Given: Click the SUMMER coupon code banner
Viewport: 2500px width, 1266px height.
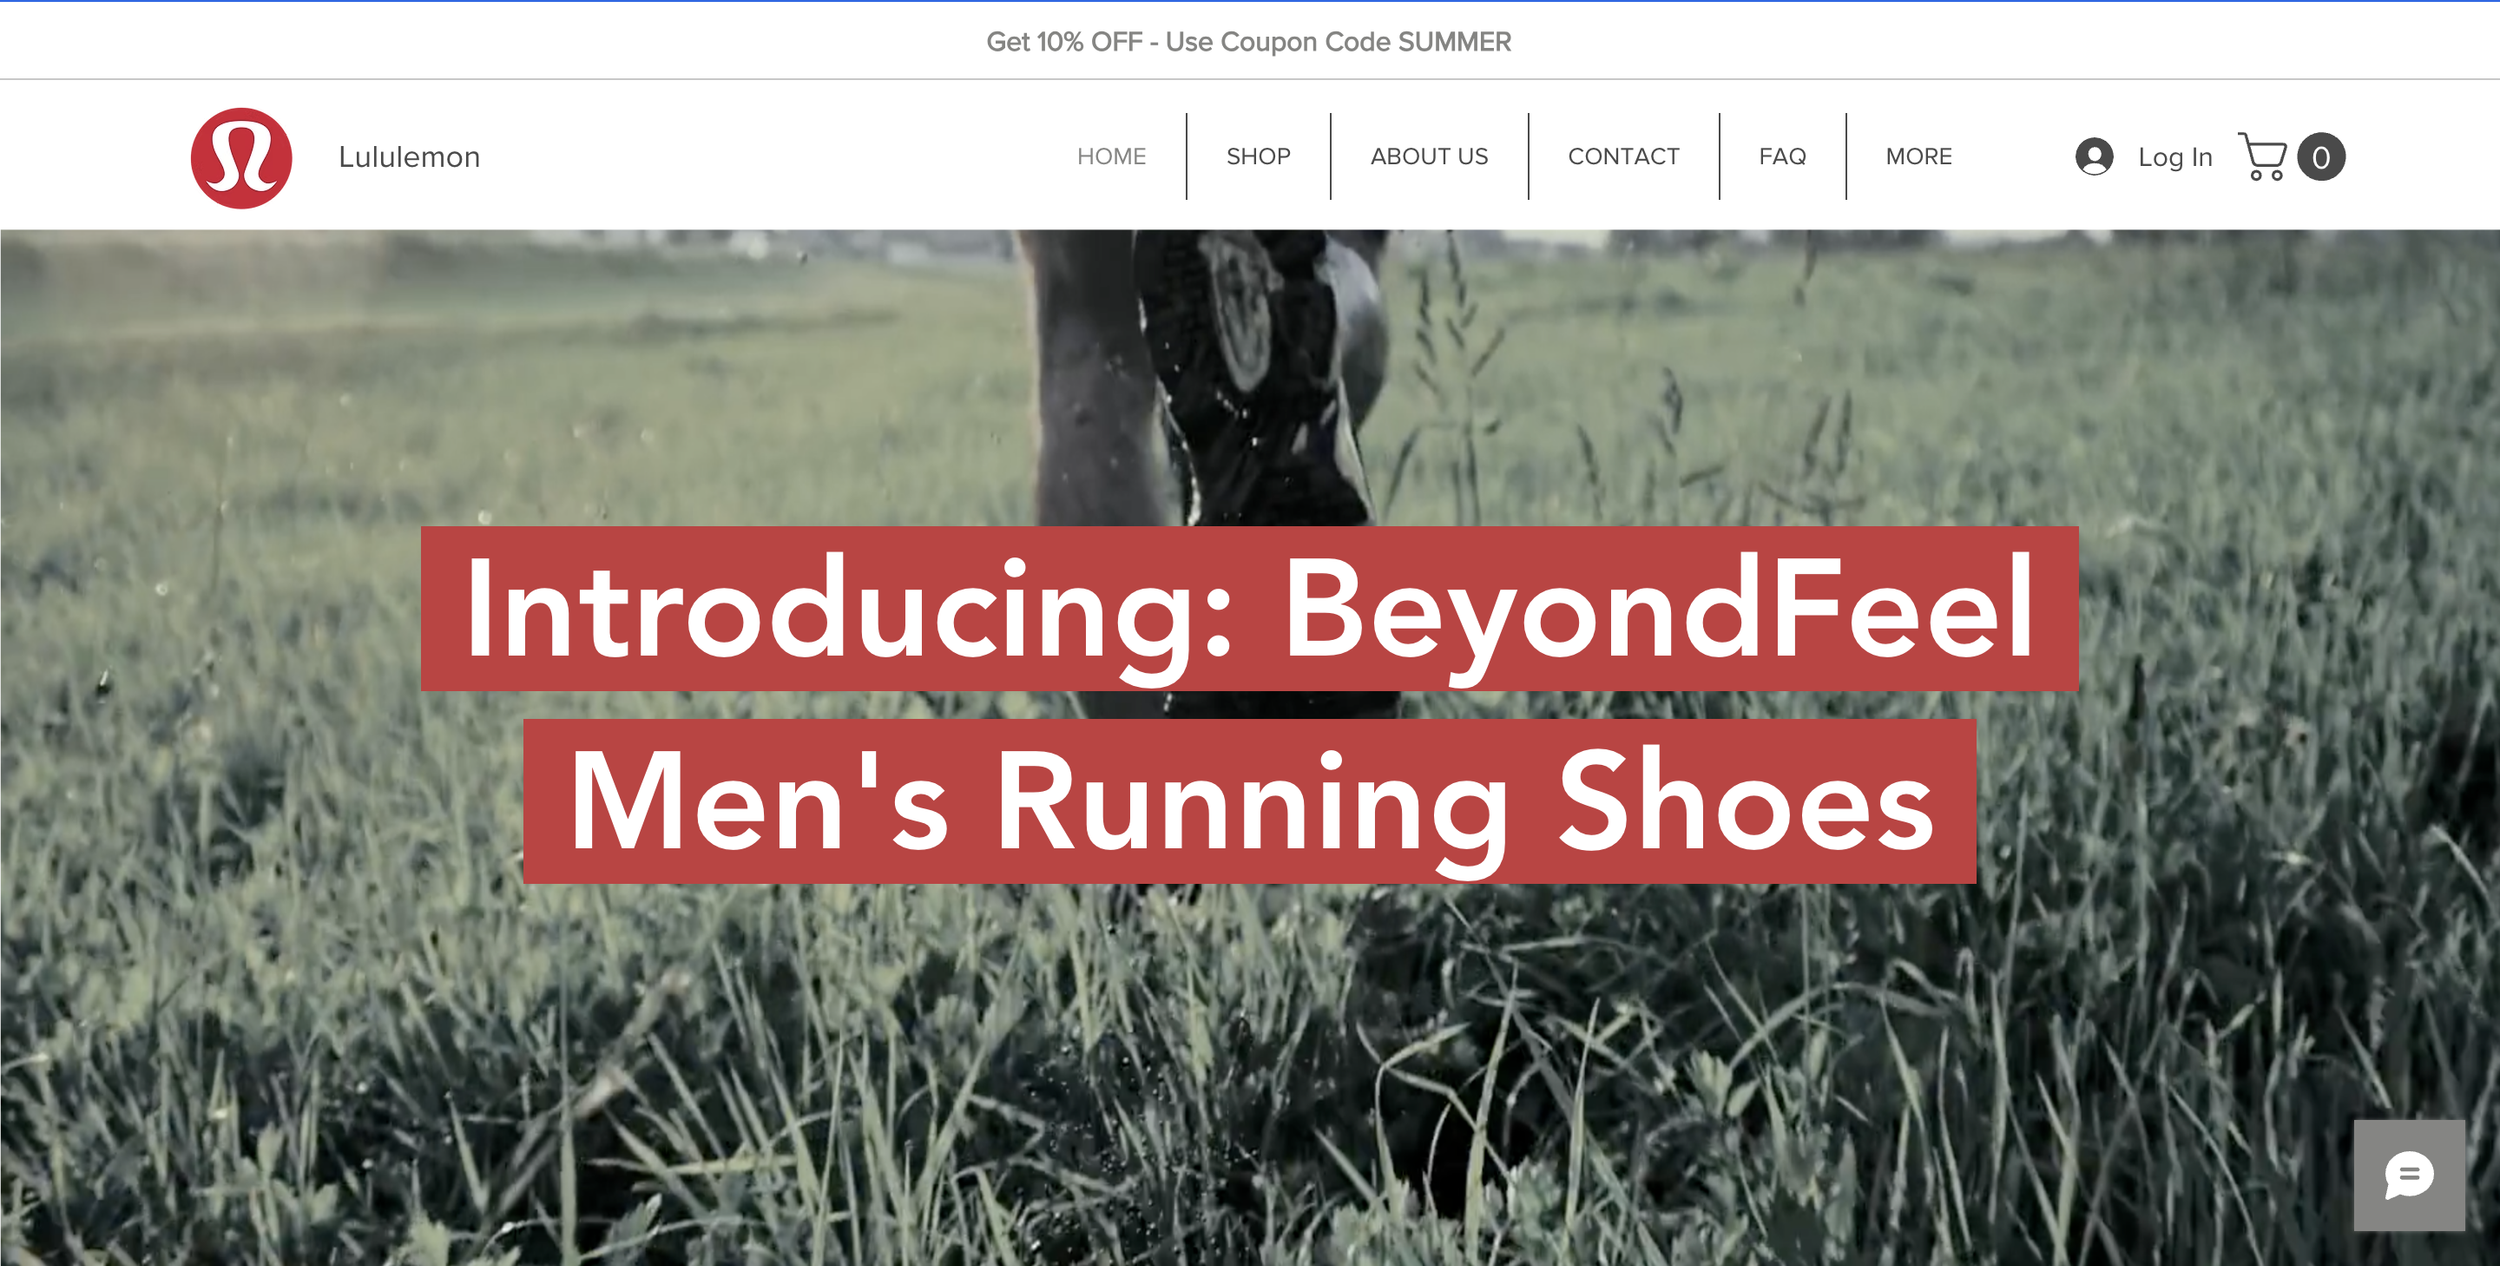Looking at the screenshot, I should coord(1453,42).
